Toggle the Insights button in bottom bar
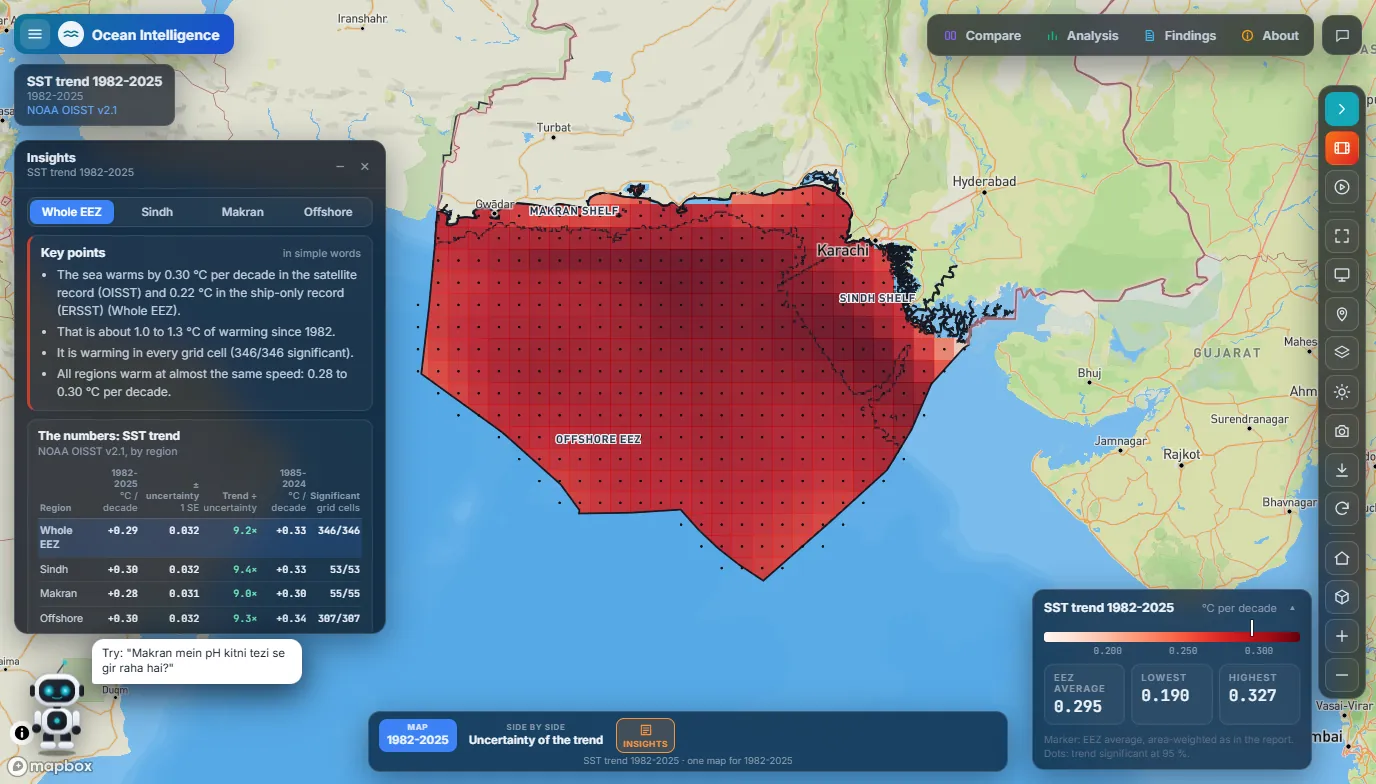1376x784 pixels. click(645, 736)
